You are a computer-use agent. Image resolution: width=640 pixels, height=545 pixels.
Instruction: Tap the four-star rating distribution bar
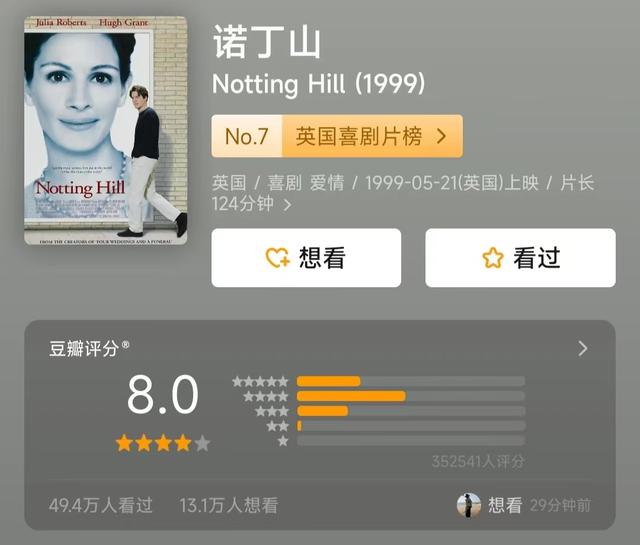click(x=411, y=396)
